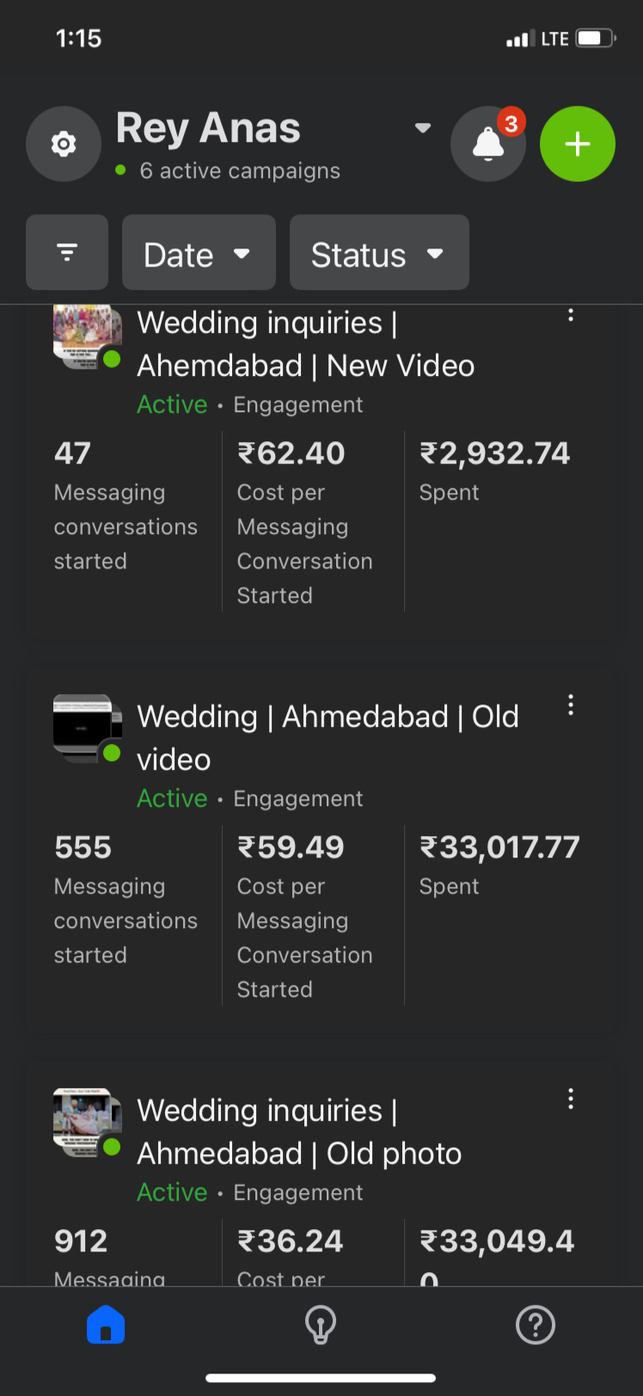Open more options for Wedding inquiries New Video
The width and height of the screenshot is (643, 1396).
(571, 315)
